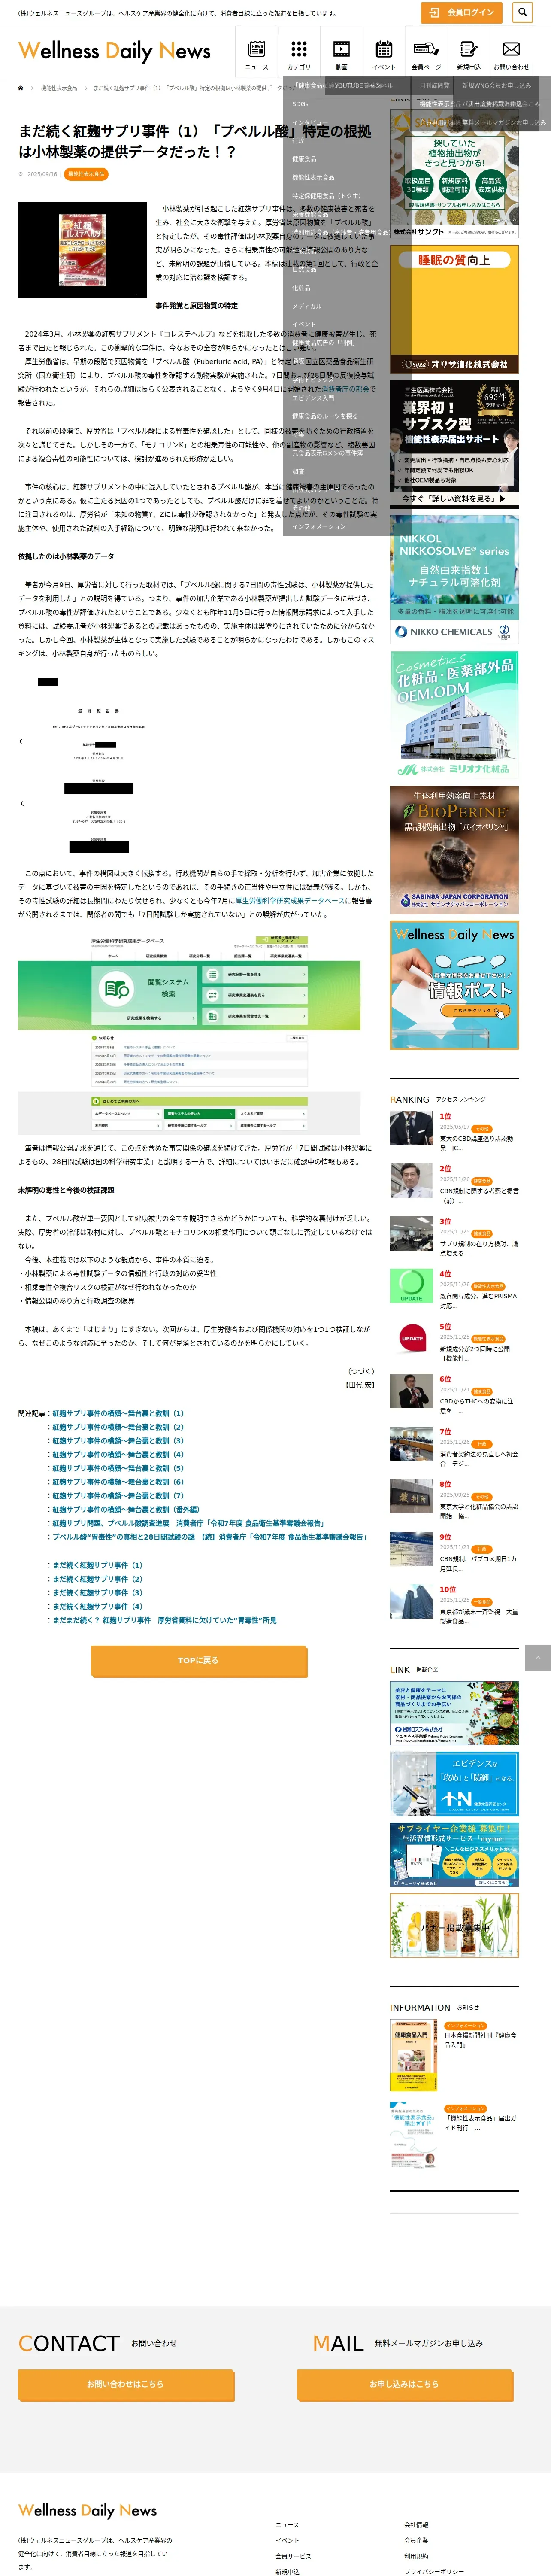Select インフォメーション in the category dropdown
The height and width of the screenshot is (2576, 551).
[x=319, y=526]
